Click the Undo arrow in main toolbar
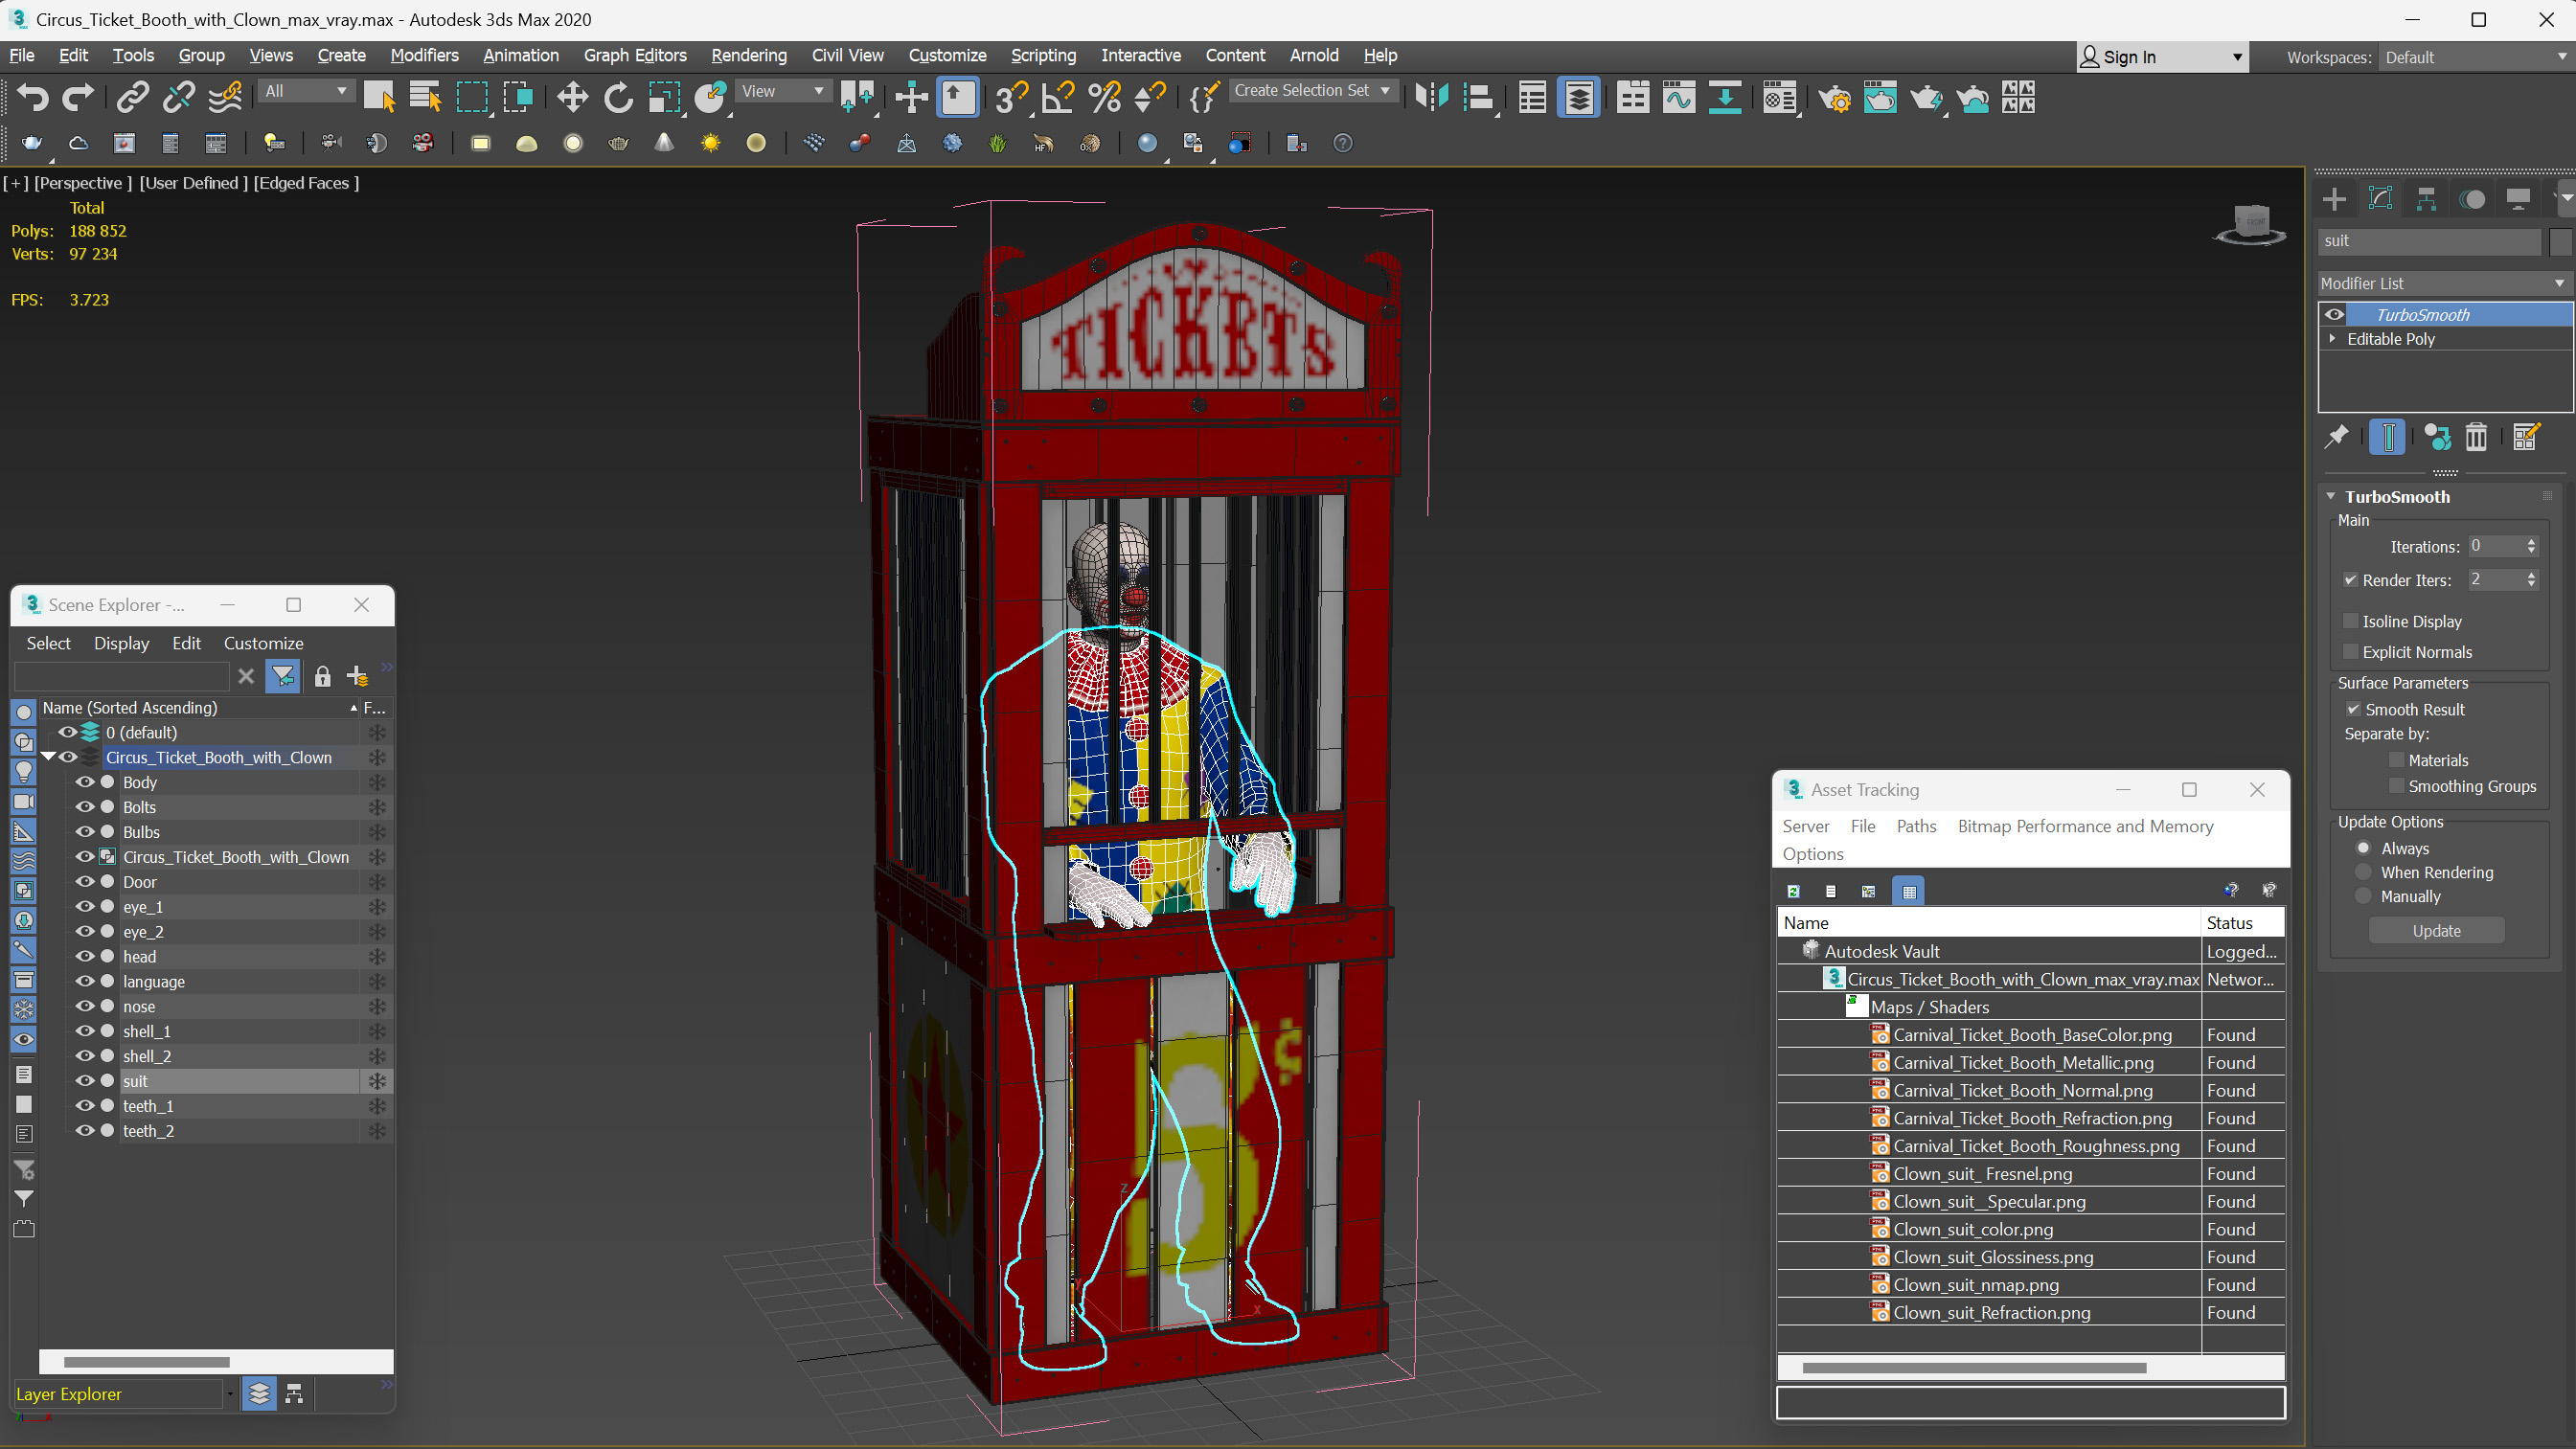 (32, 97)
